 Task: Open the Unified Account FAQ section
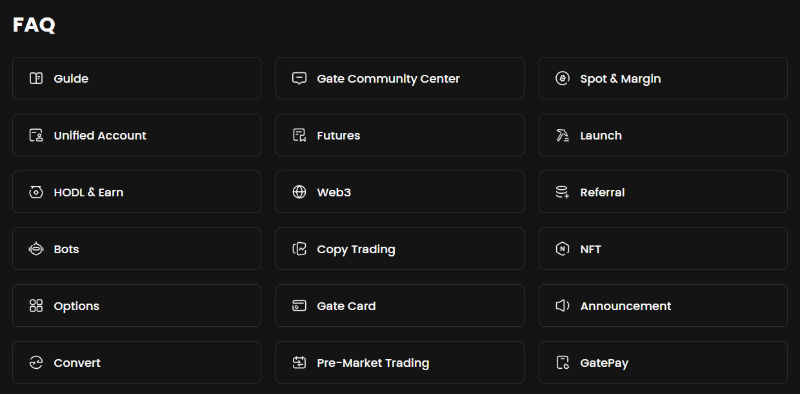point(137,135)
